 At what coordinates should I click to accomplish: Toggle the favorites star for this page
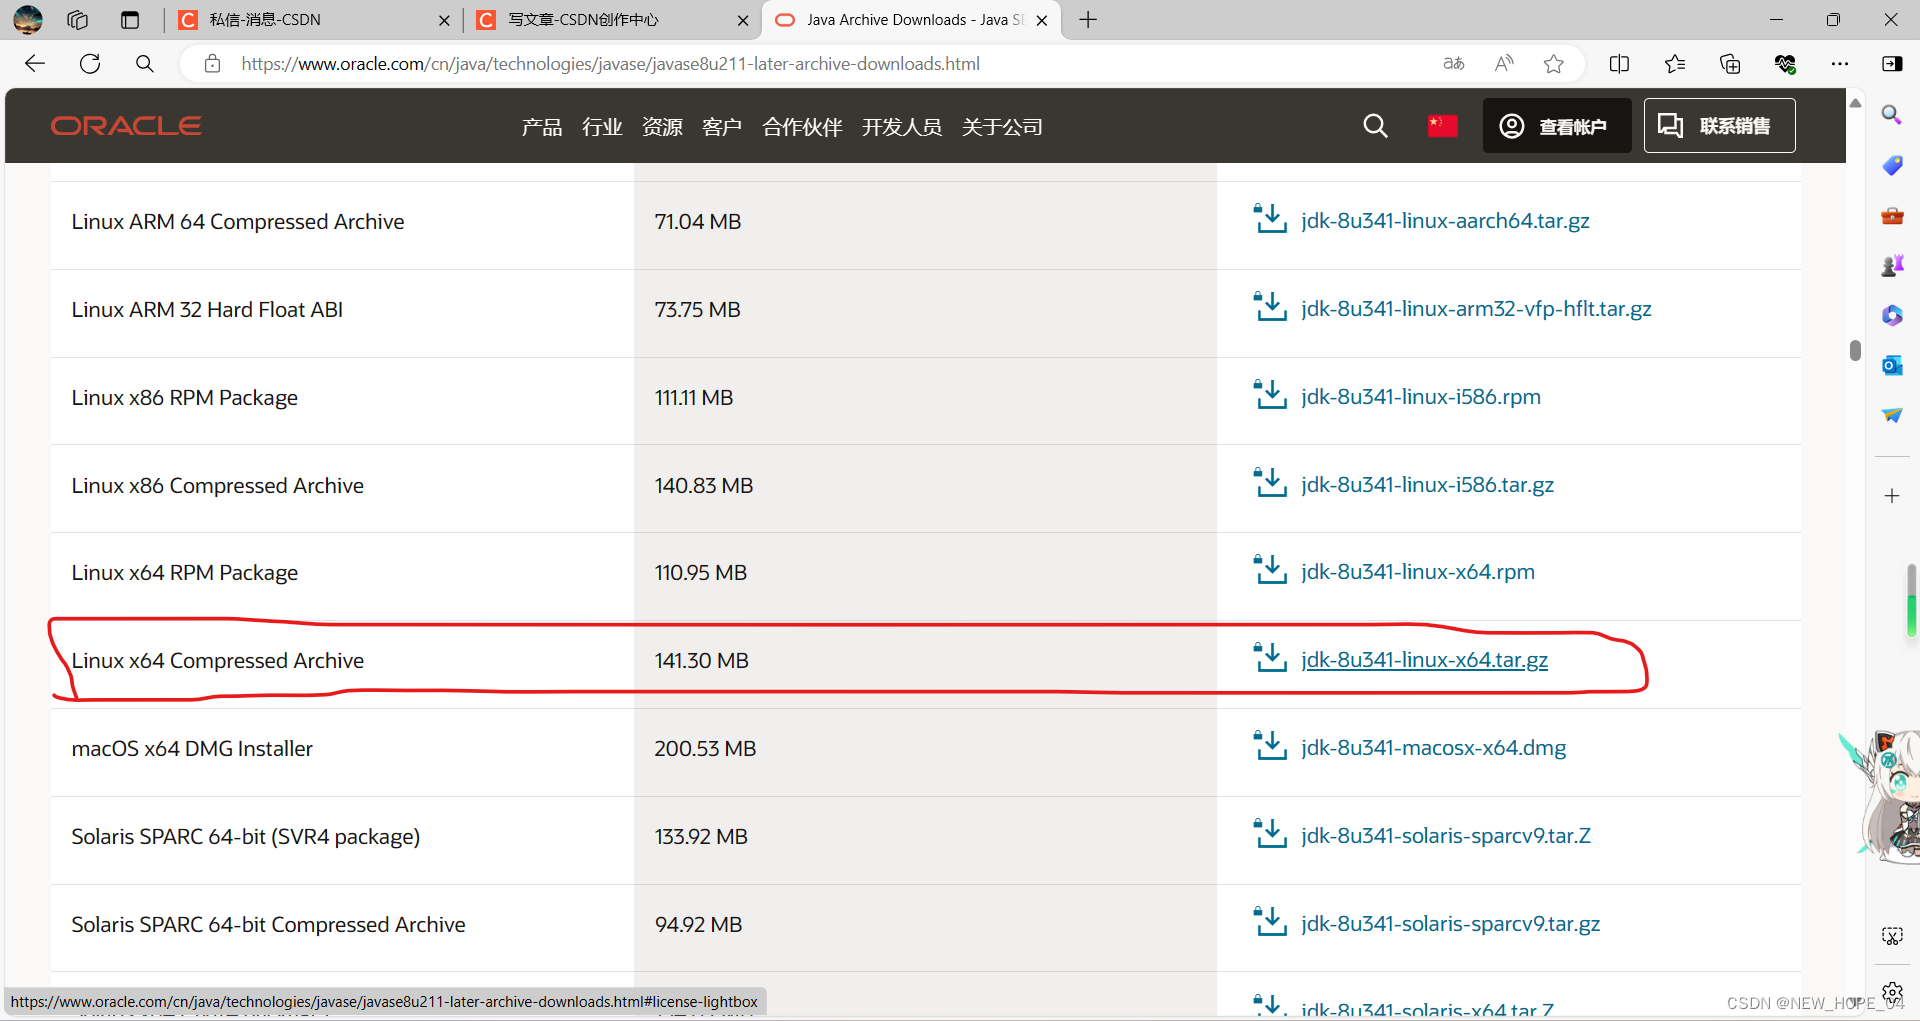[1553, 63]
